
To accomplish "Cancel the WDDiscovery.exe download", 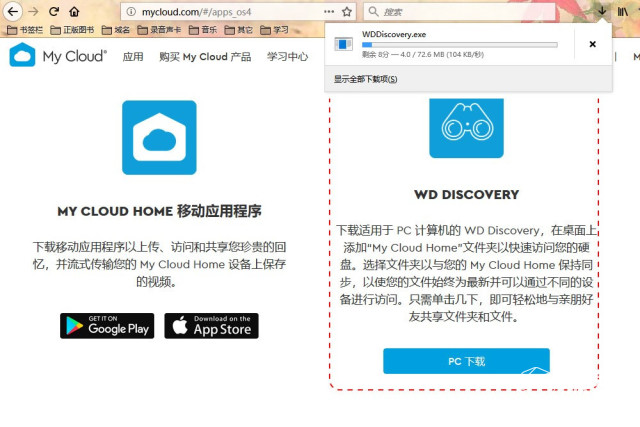I will [593, 44].
